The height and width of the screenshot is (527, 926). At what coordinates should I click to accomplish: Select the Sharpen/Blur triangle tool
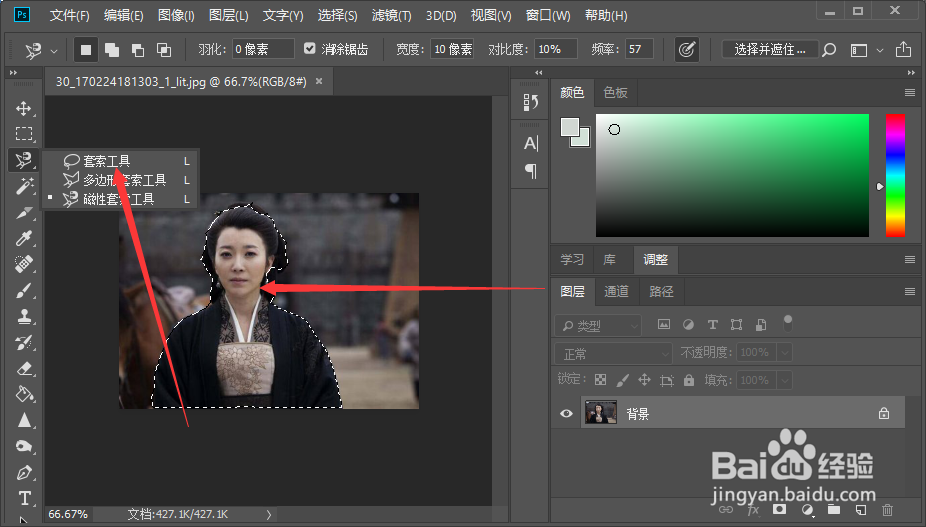click(24, 420)
